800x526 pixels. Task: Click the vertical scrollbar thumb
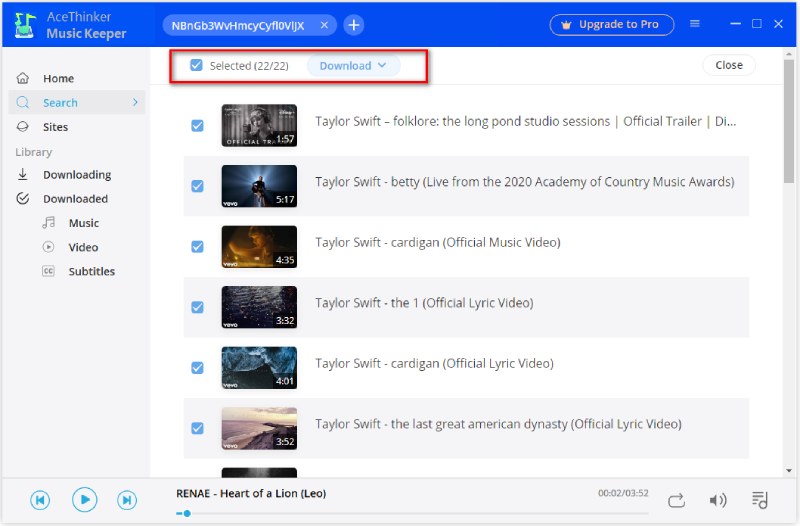click(x=789, y=121)
